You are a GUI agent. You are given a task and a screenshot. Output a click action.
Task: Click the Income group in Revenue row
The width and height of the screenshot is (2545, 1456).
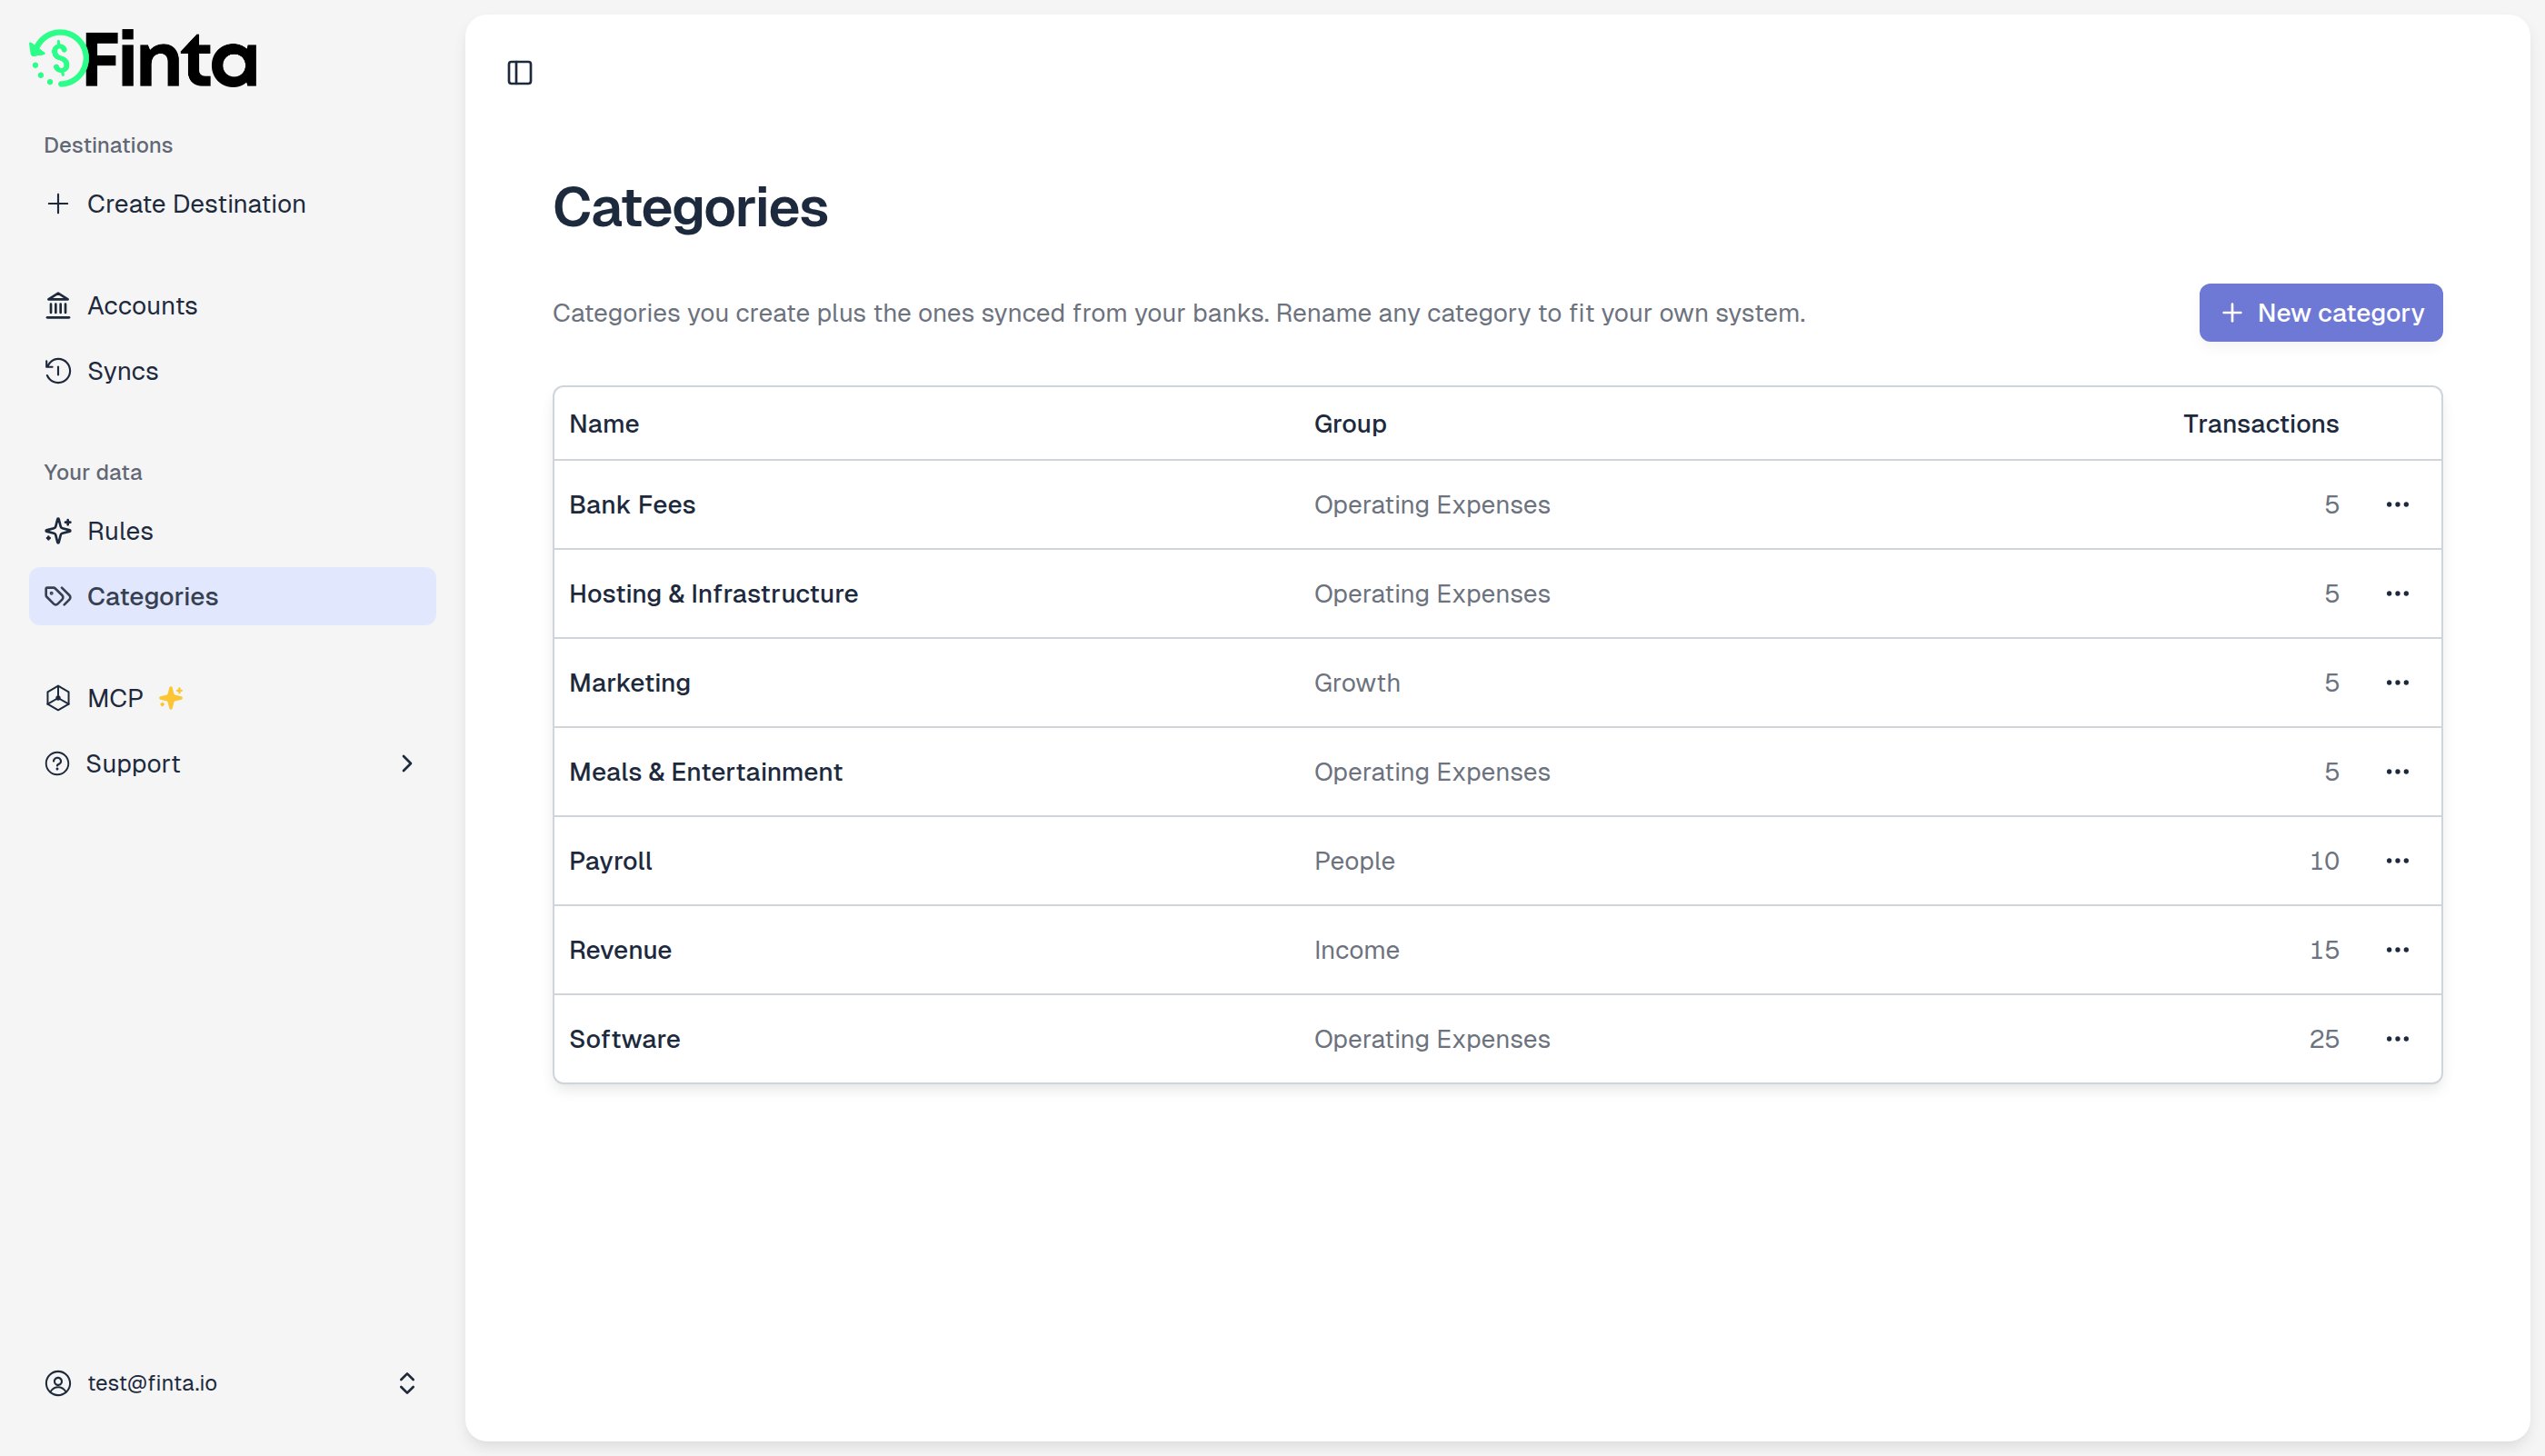click(x=1356, y=950)
